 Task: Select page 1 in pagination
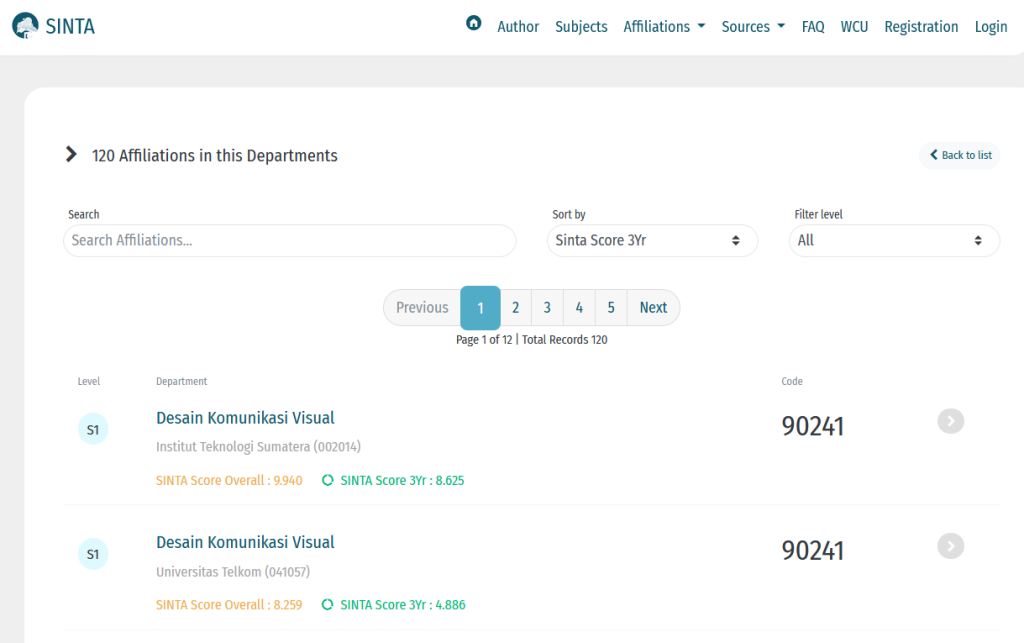(480, 307)
